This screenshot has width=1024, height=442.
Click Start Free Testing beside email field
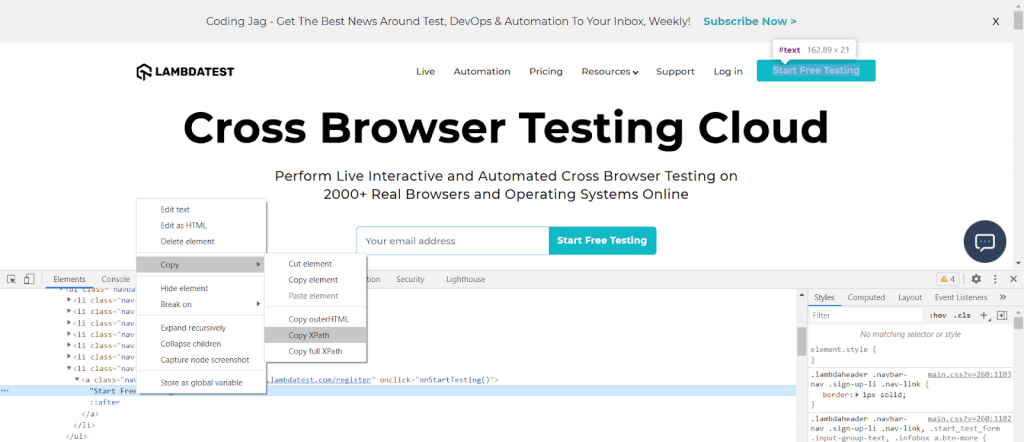click(x=602, y=241)
